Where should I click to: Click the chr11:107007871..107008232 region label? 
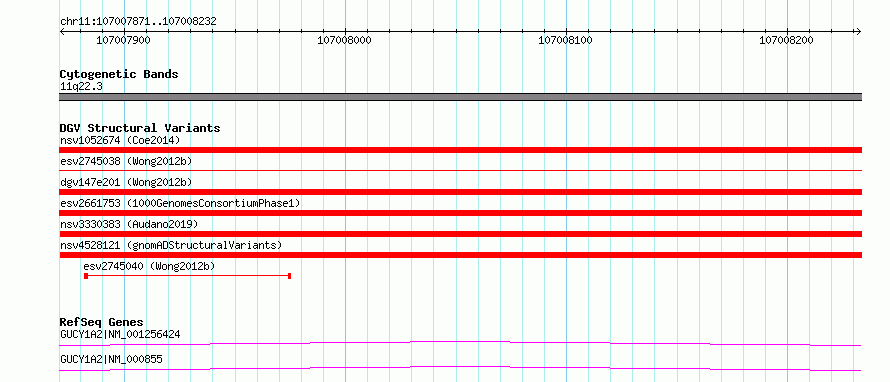138,22
